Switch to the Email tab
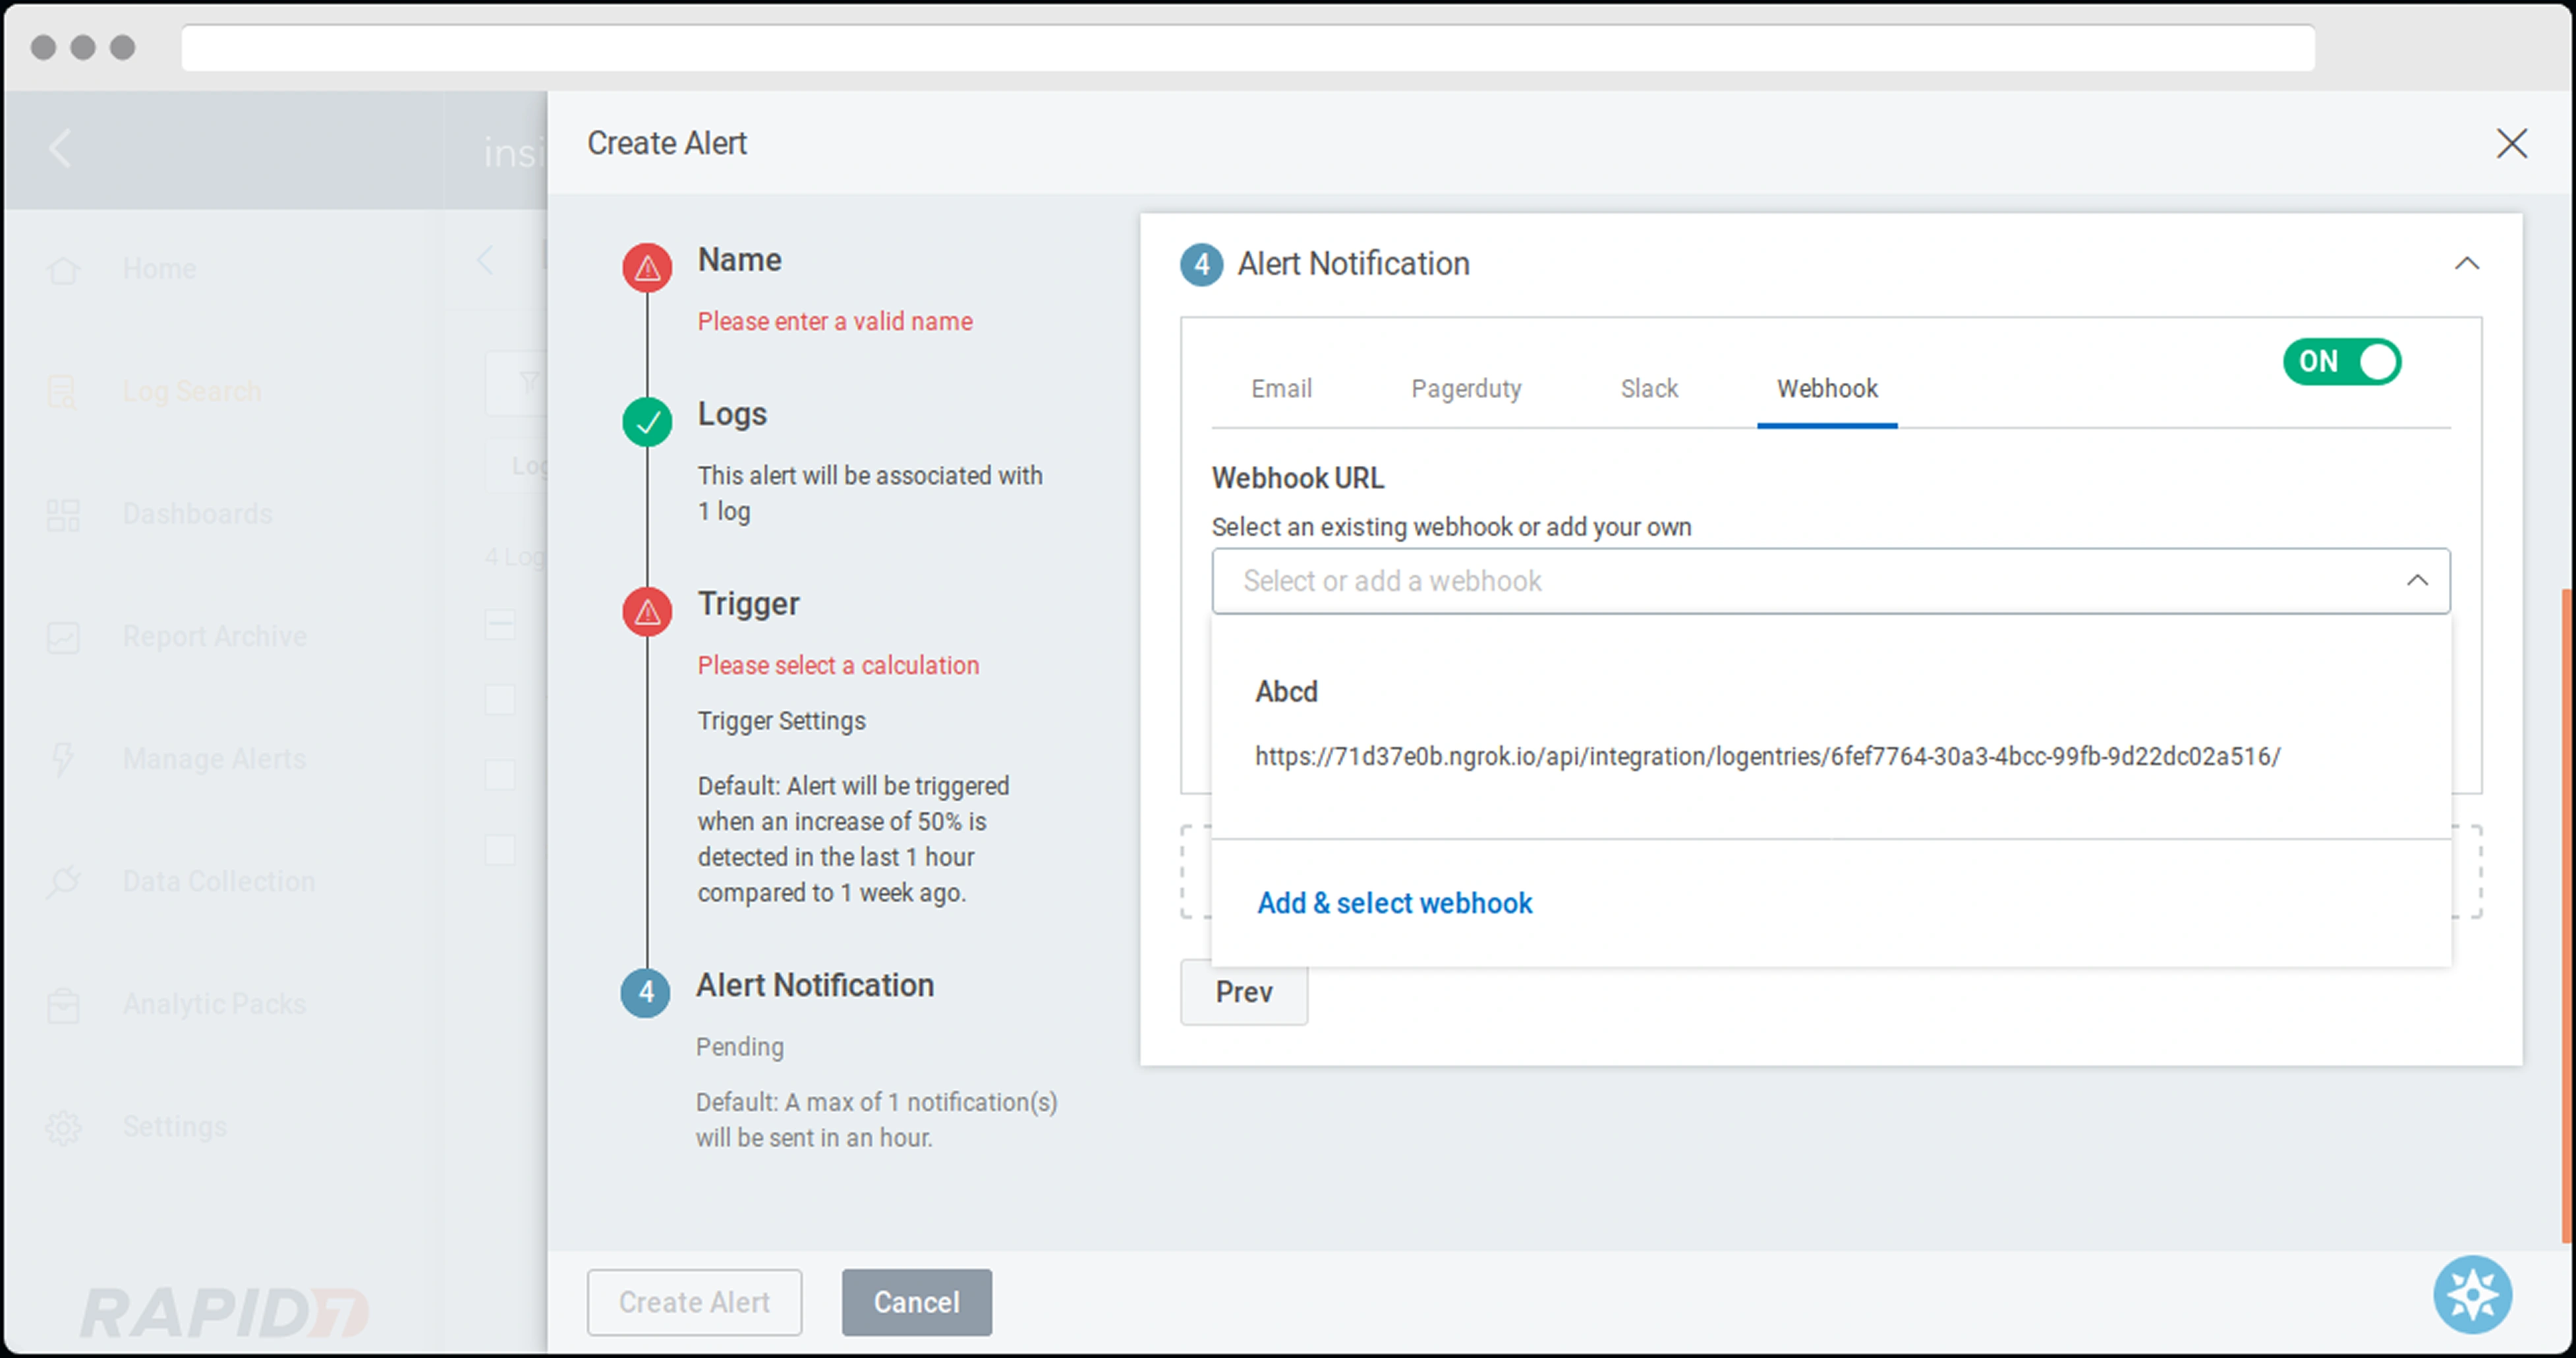The width and height of the screenshot is (2576, 1358). (x=1281, y=389)
